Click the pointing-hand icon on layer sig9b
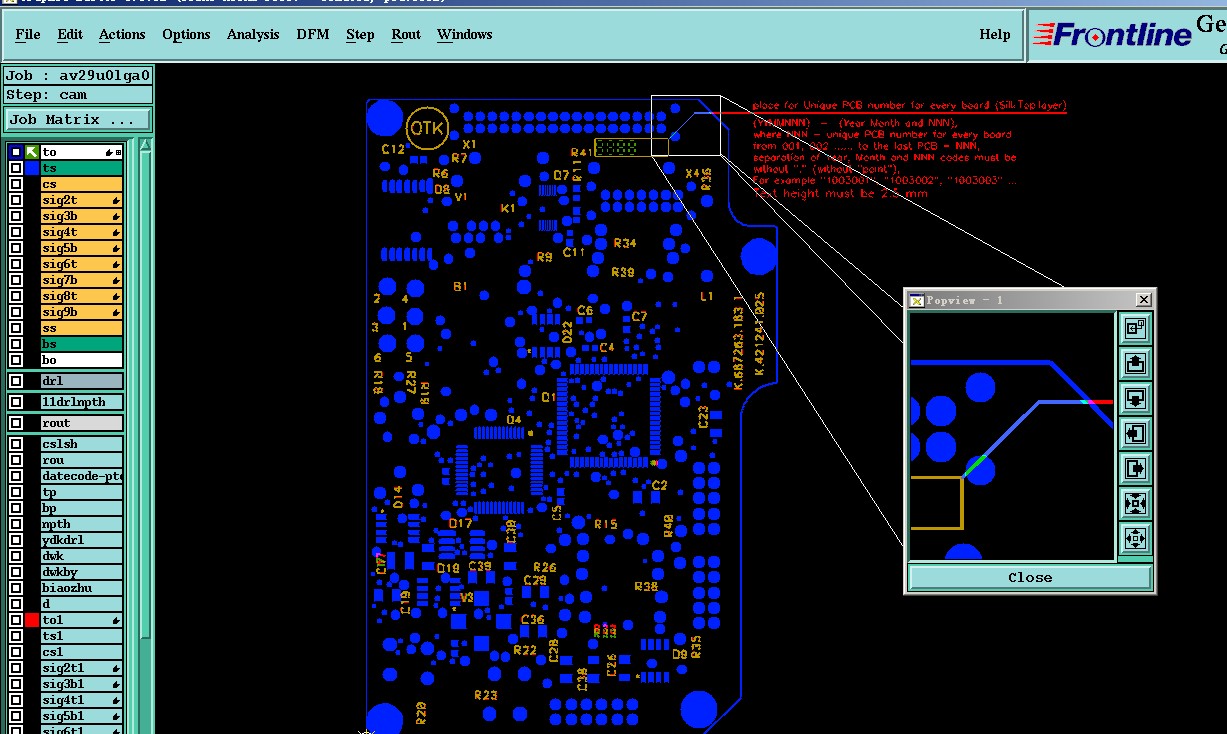Image resolution: width=1227 pixels, height=734 pixels. point(116,312)
